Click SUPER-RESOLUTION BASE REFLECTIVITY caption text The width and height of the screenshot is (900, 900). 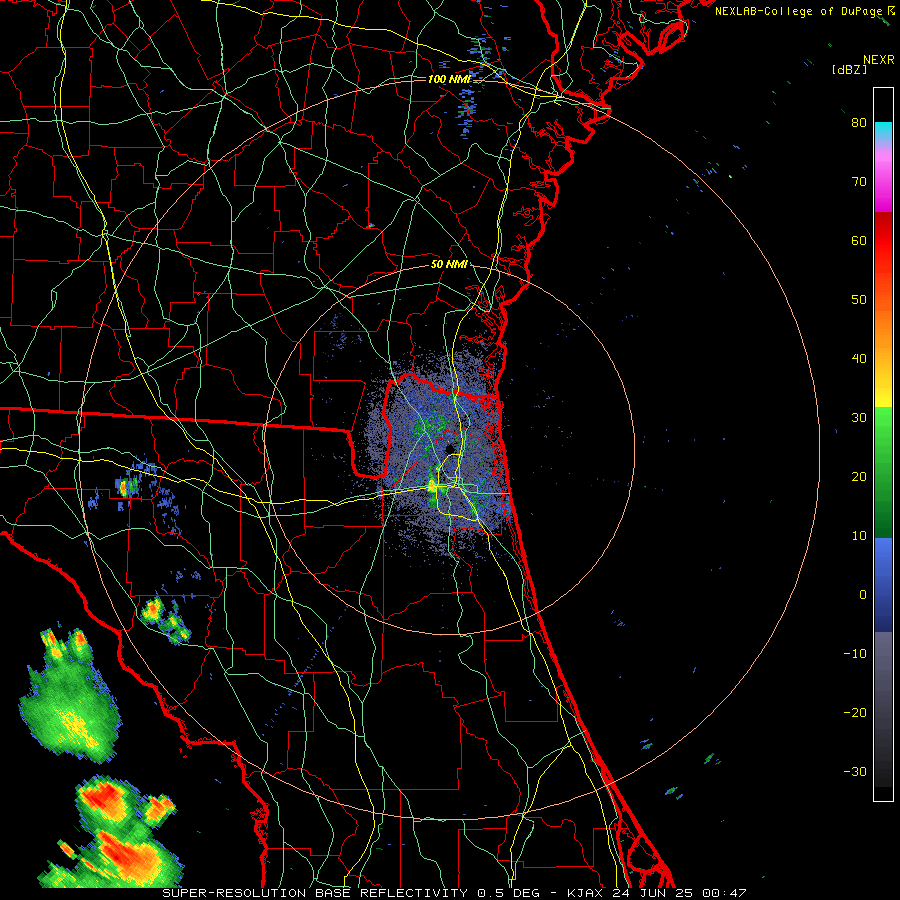pyautogui.click(x=317, y=893)
